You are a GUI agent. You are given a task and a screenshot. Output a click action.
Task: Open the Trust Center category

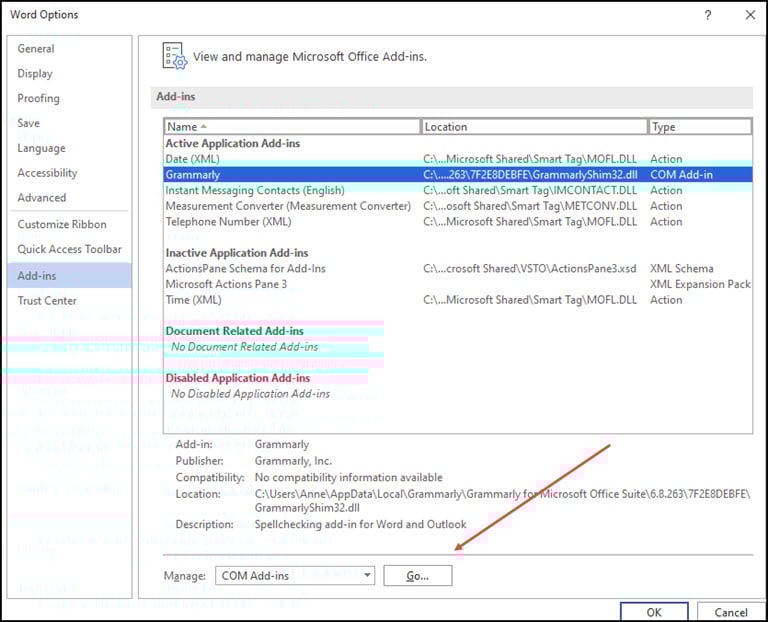tap(47, 301)
